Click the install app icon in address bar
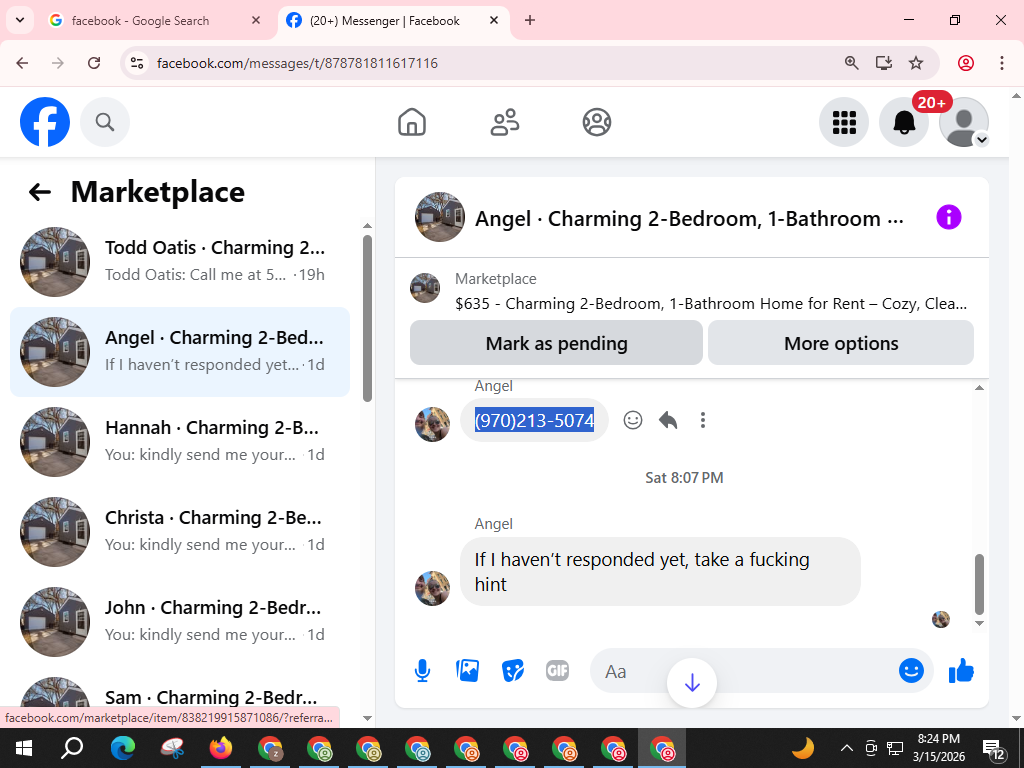 click(x=884, y=63)
